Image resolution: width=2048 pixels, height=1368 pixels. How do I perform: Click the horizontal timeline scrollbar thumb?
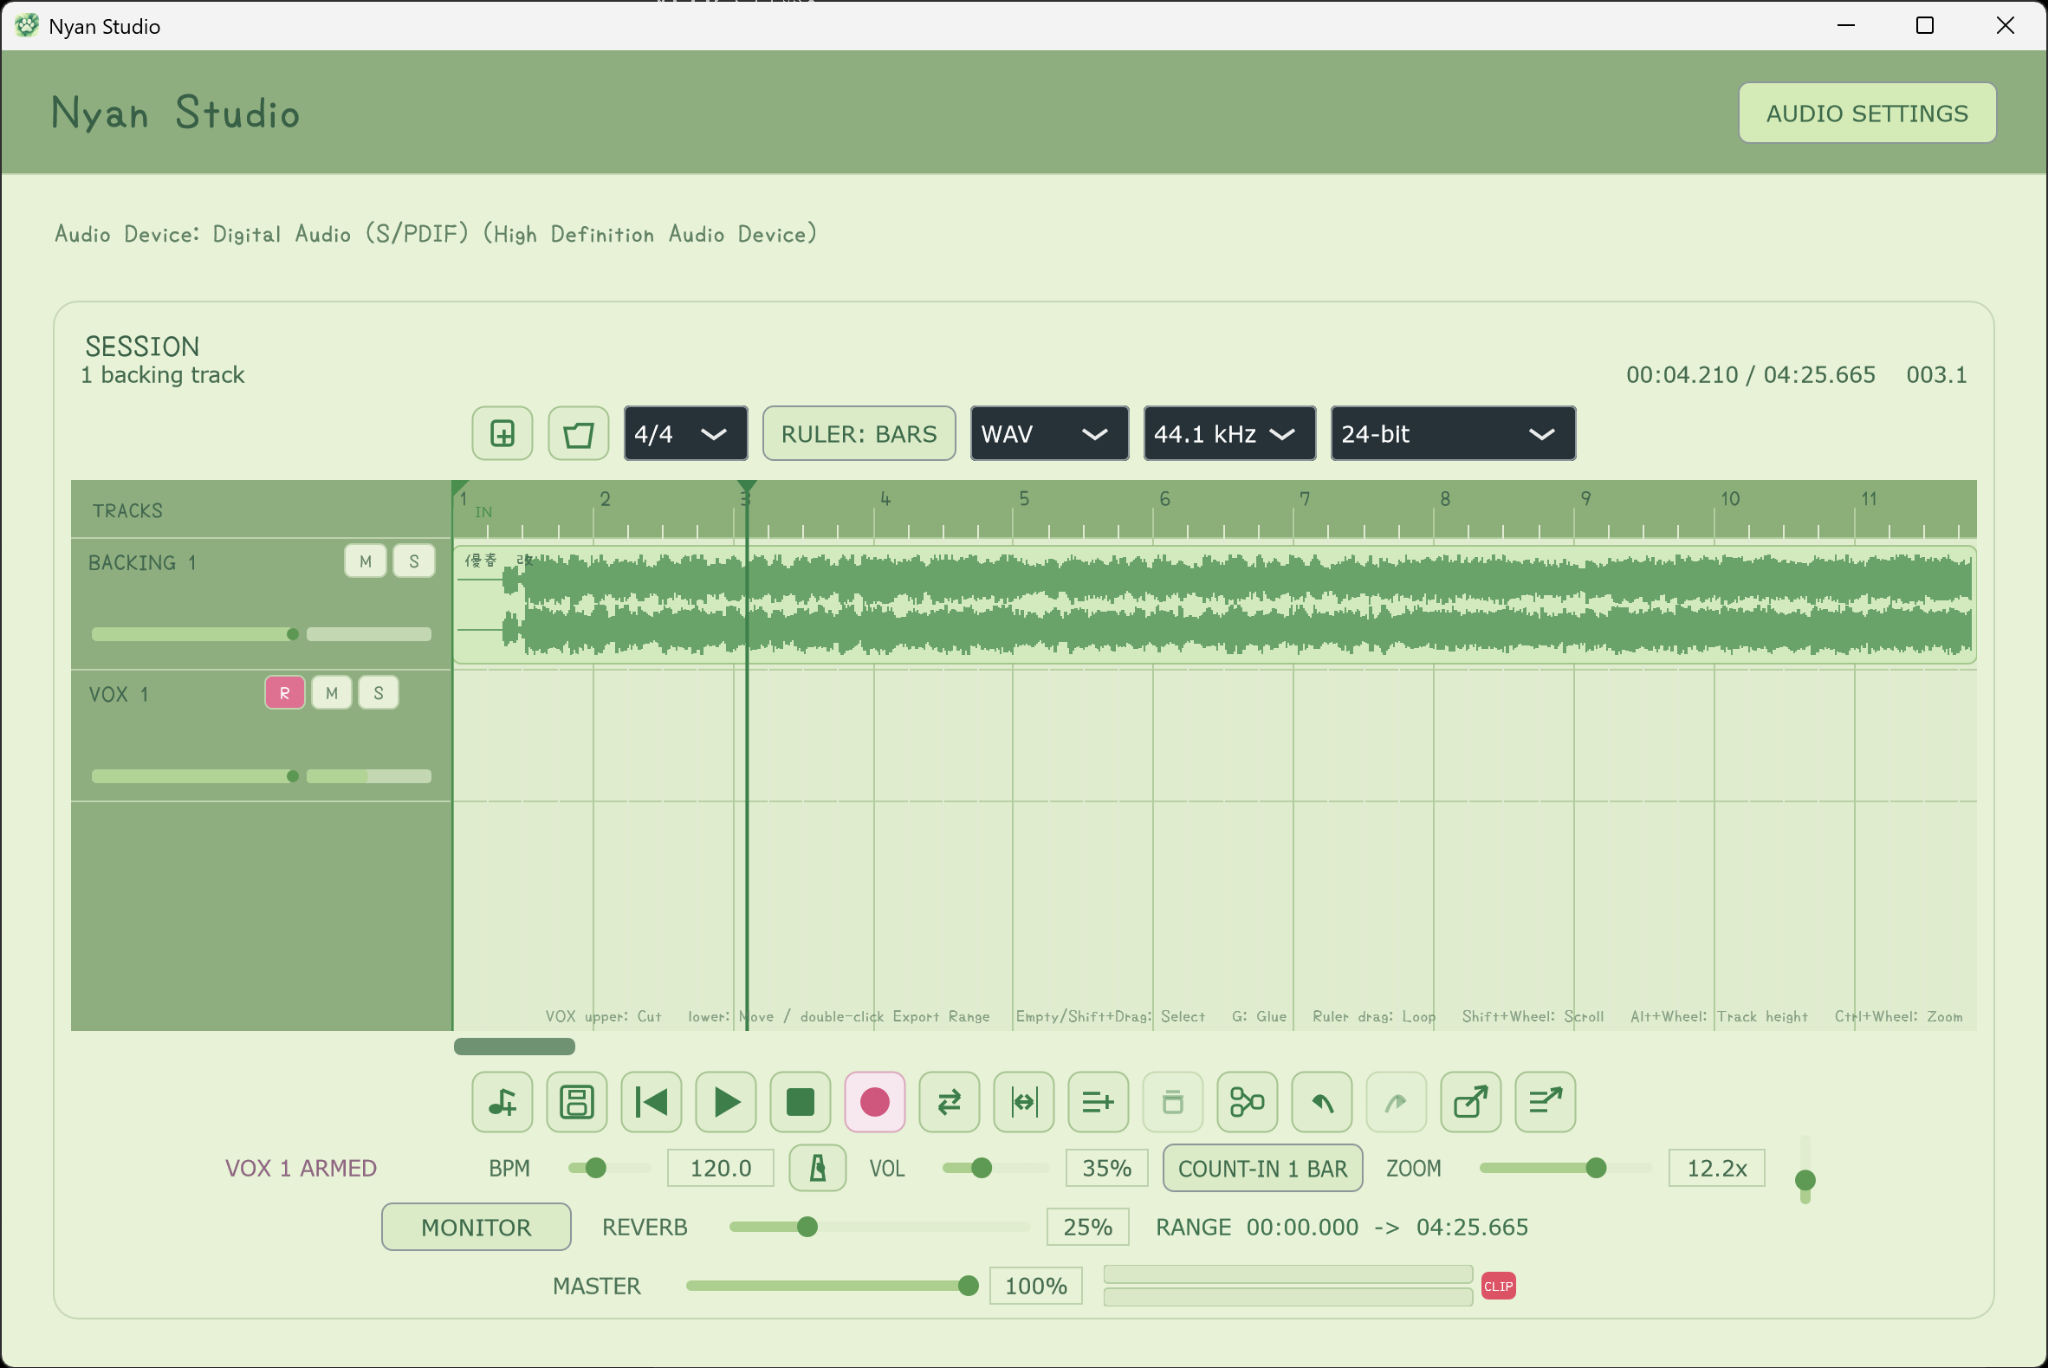[514, 1046]
